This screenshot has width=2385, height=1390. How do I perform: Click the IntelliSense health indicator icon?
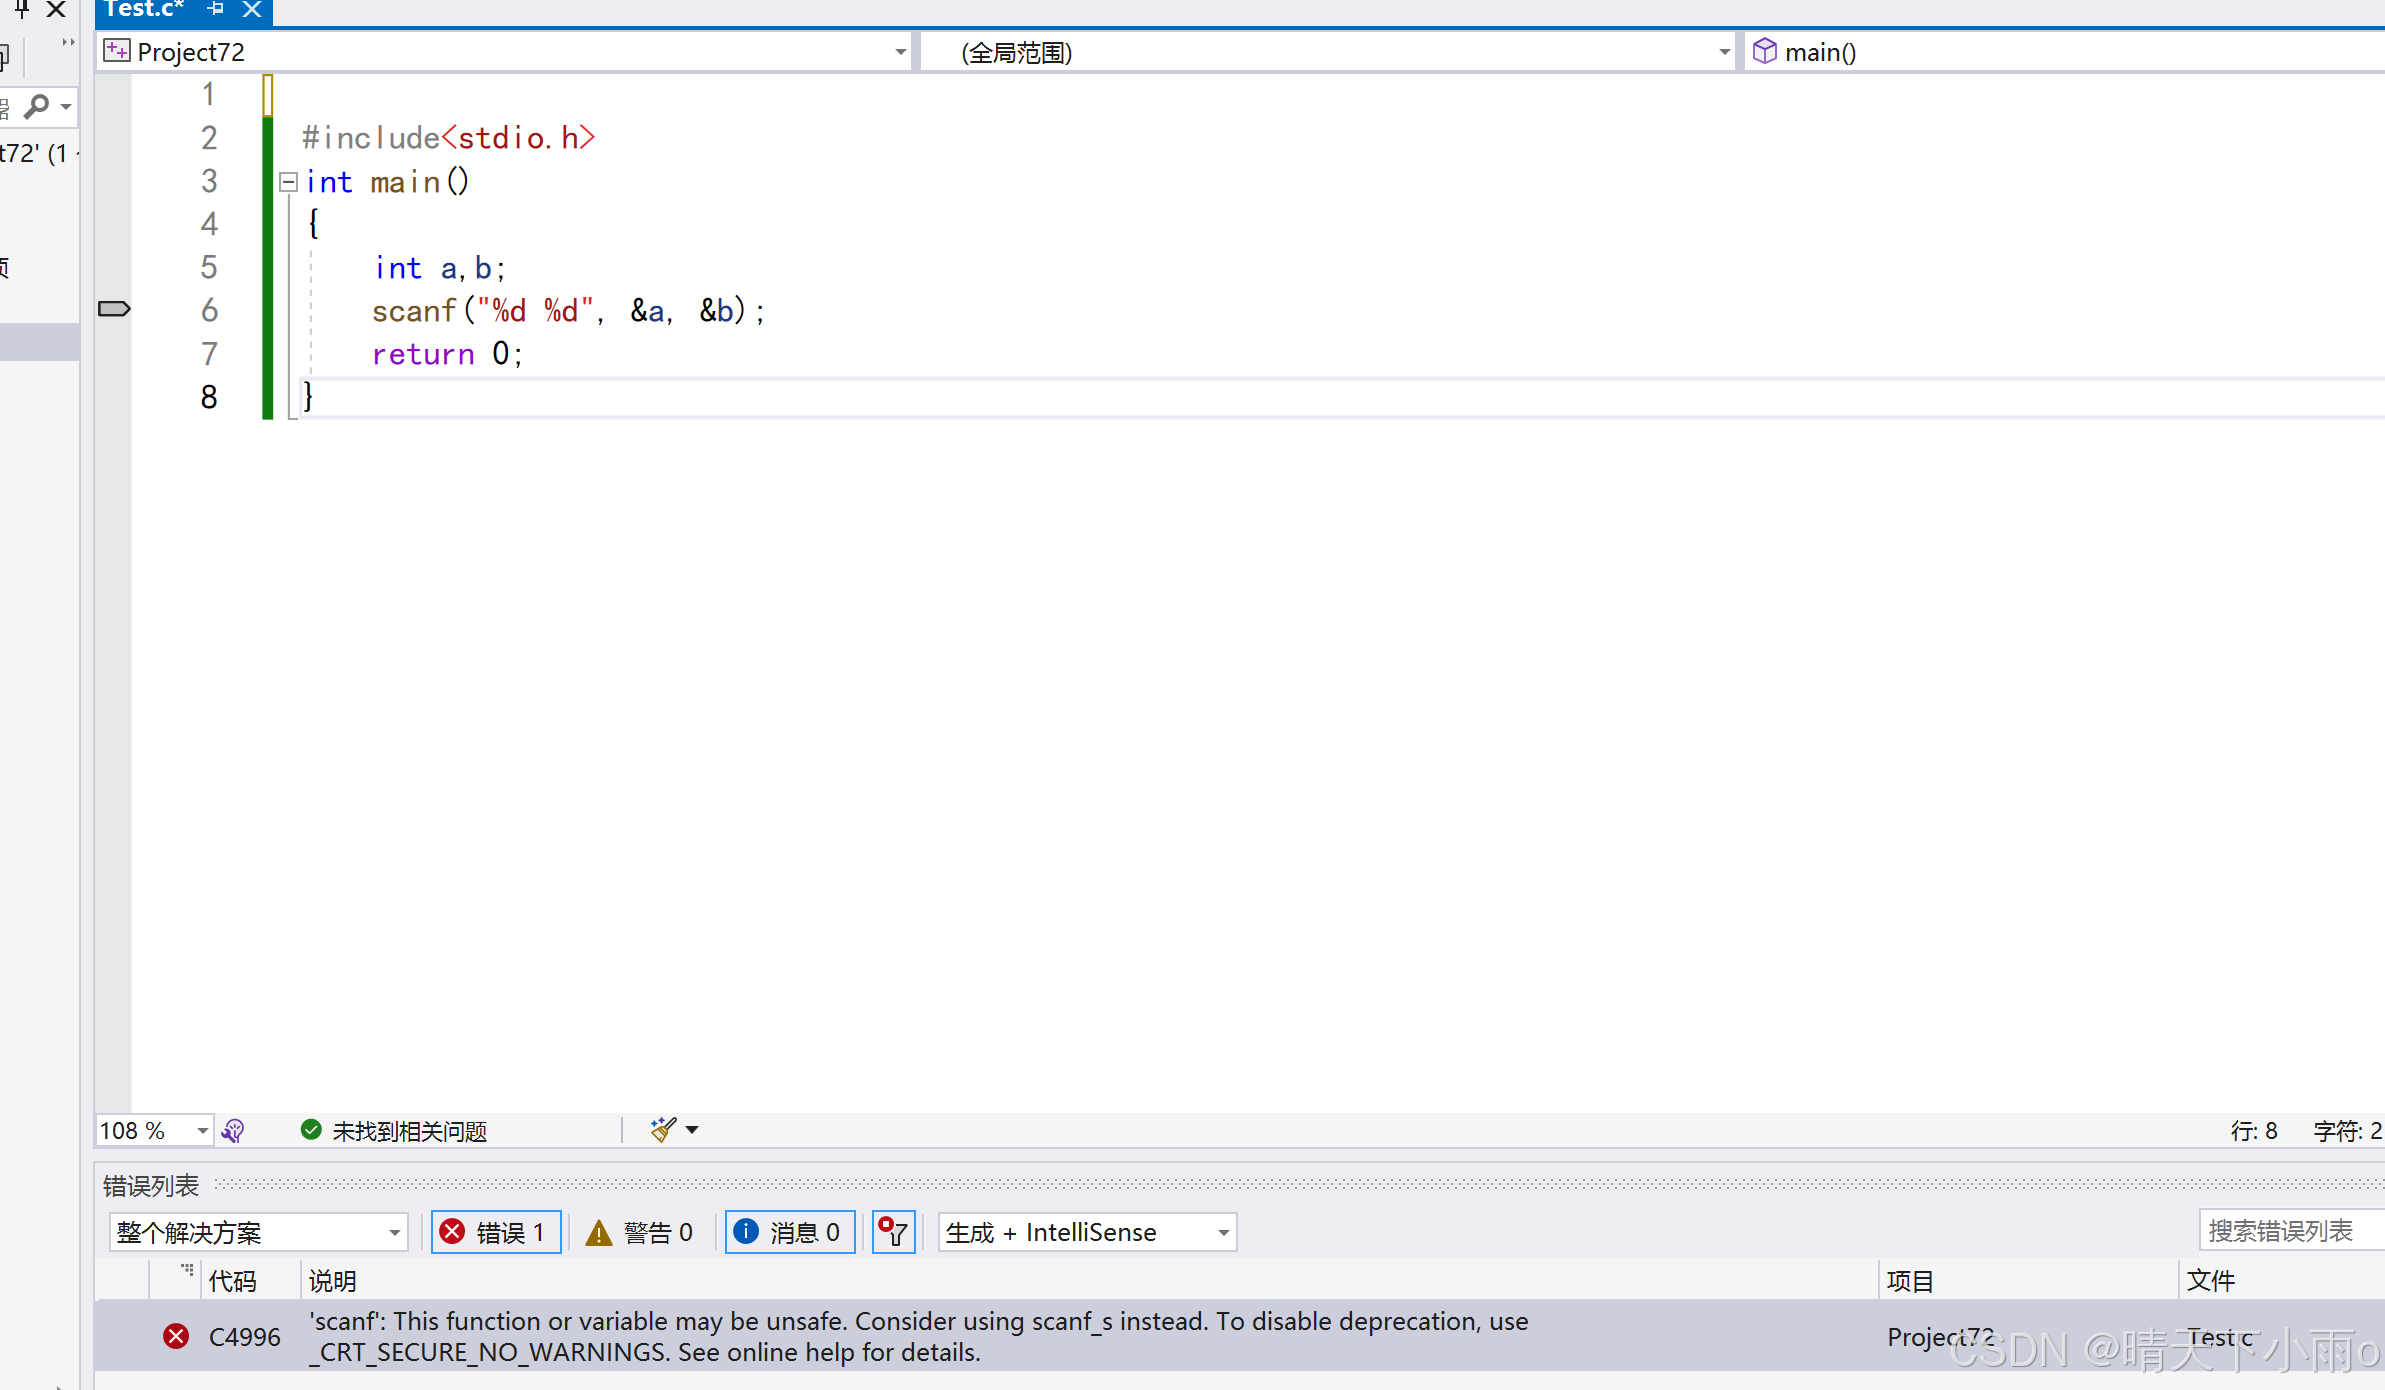point(233,1130)
